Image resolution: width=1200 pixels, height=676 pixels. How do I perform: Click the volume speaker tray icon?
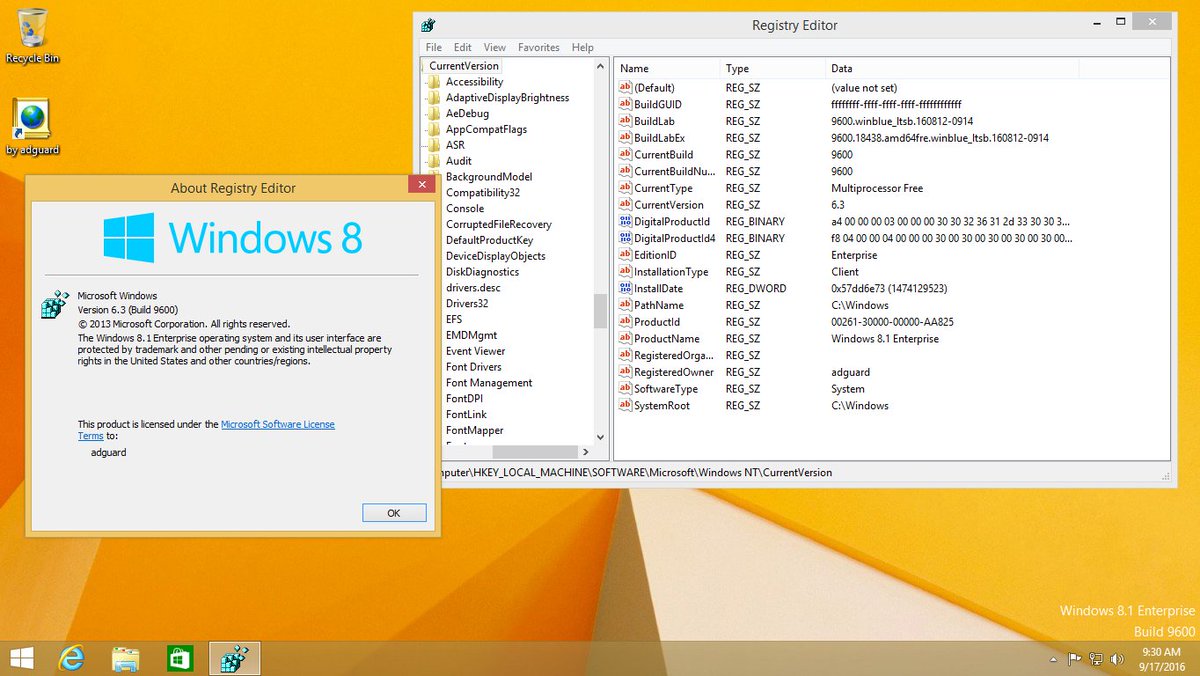(1117, 659)
